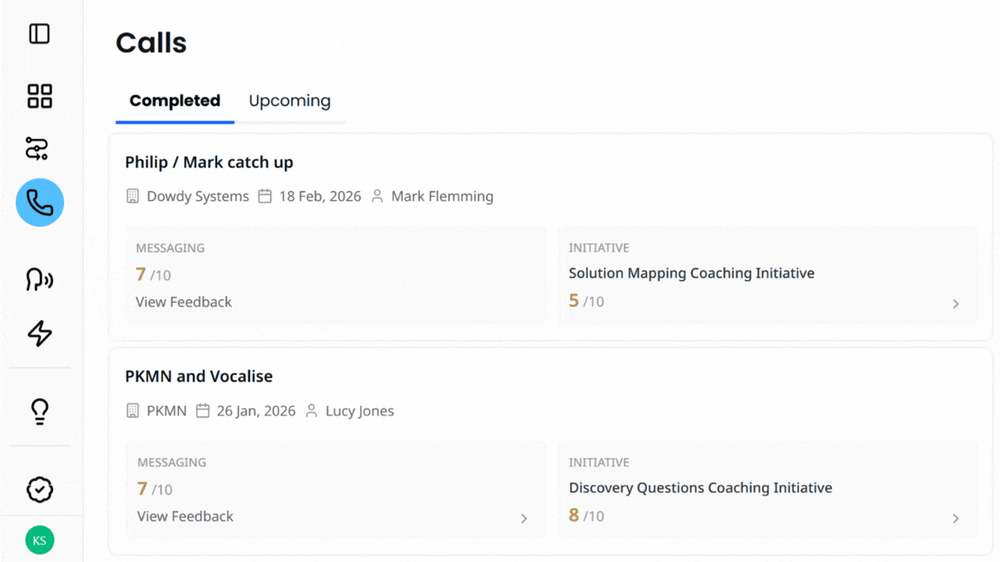Open the Philip / Mark catch up call
Screen dimensions: 1000x562
[209, 162]
